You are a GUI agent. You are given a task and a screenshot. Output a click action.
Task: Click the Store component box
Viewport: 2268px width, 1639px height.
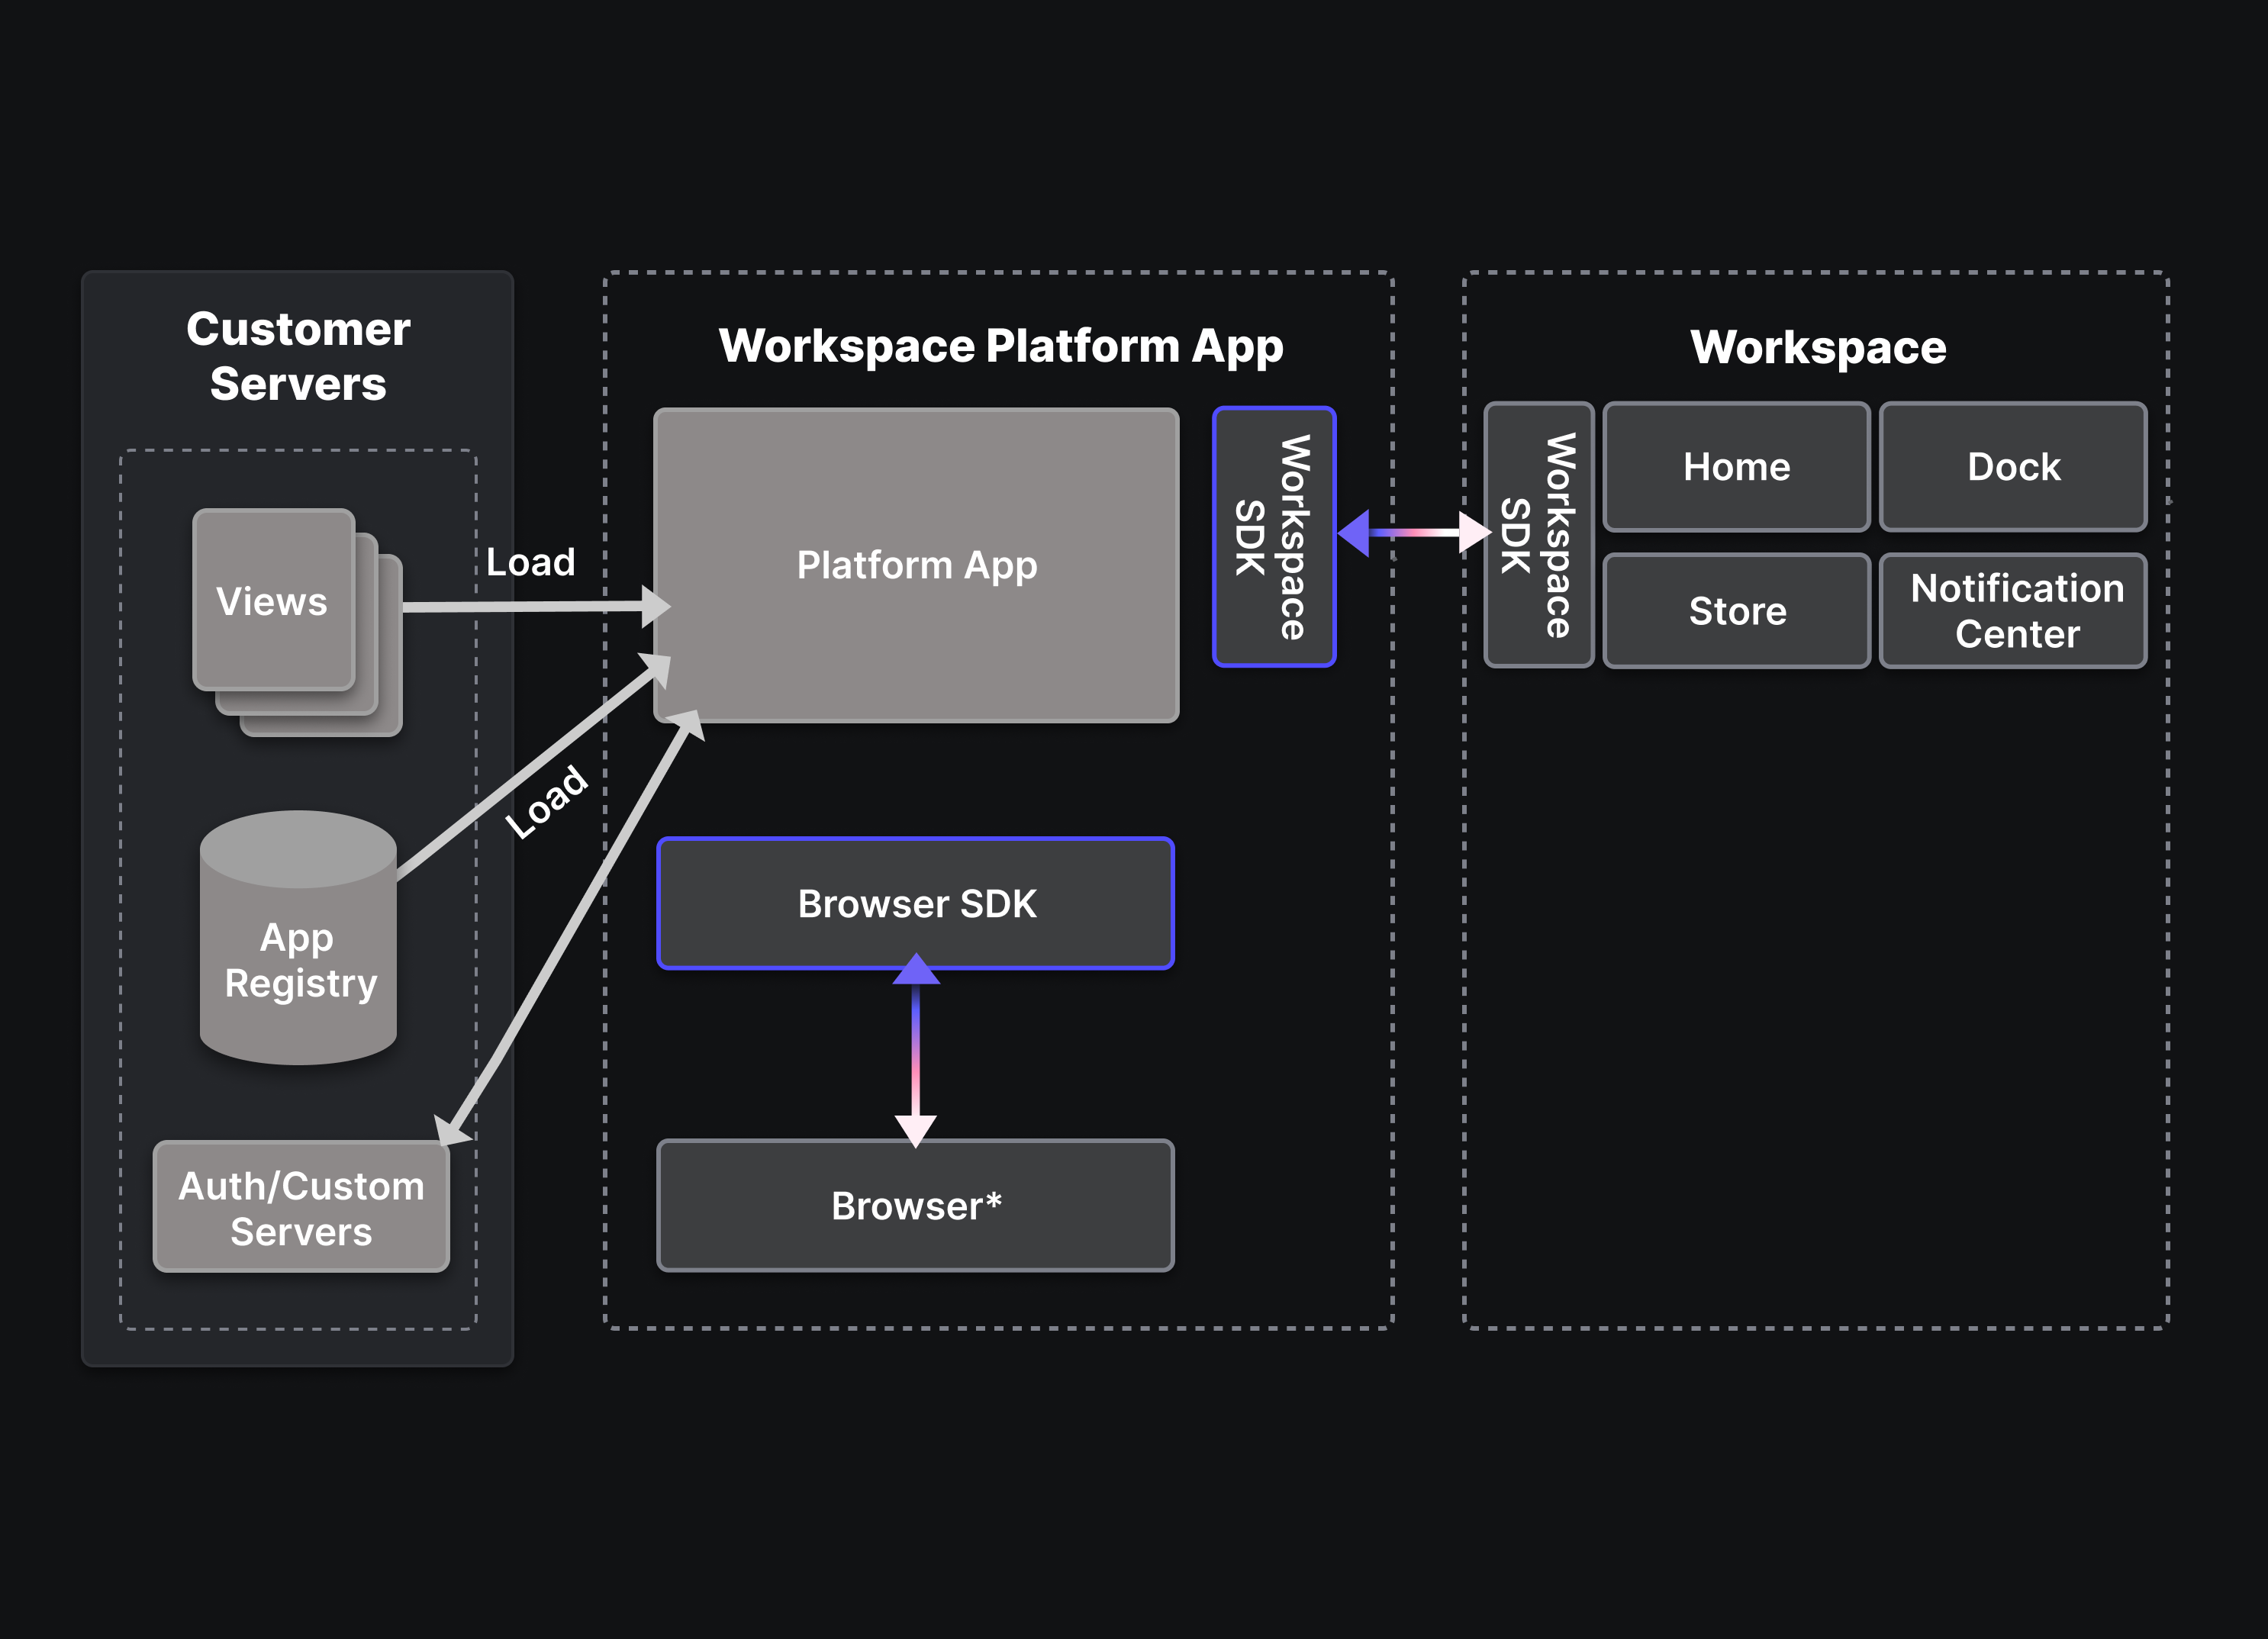(1736, 611)
